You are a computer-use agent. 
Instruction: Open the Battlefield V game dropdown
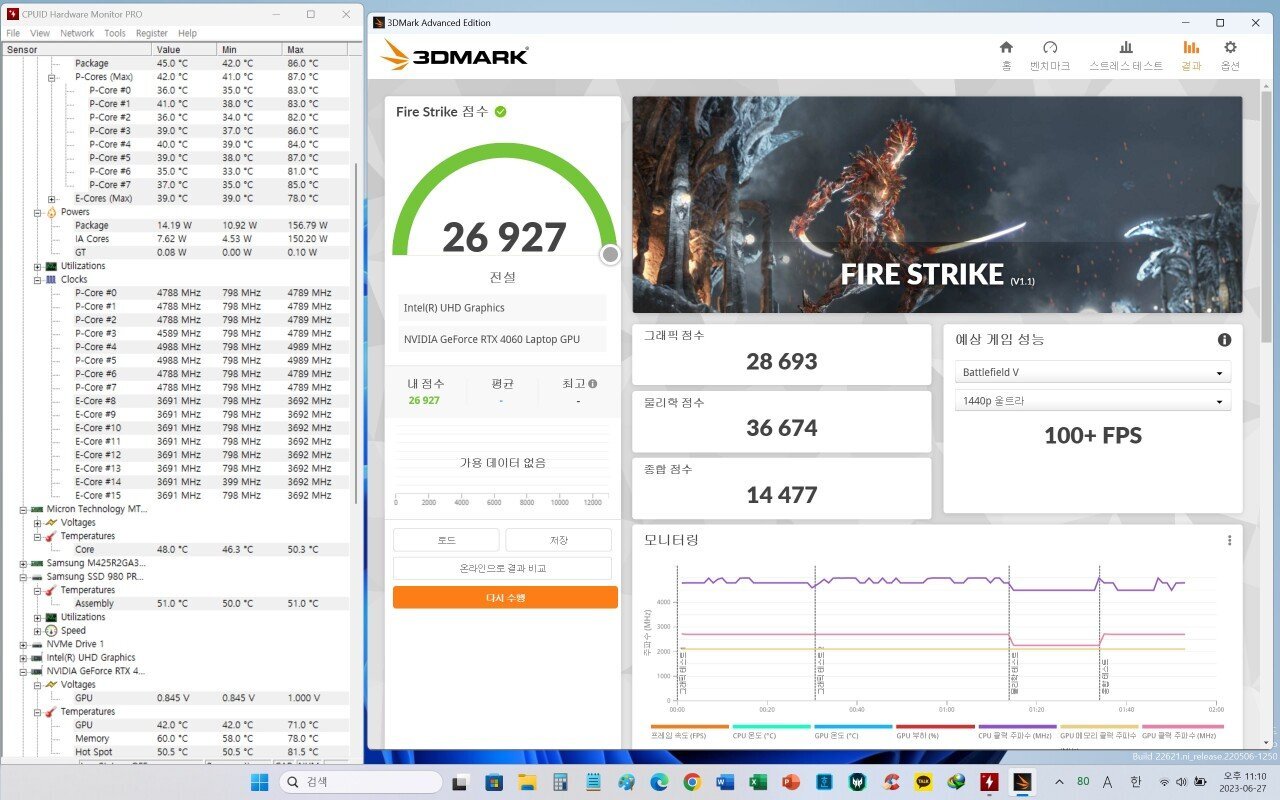[x=1092, y=372]
